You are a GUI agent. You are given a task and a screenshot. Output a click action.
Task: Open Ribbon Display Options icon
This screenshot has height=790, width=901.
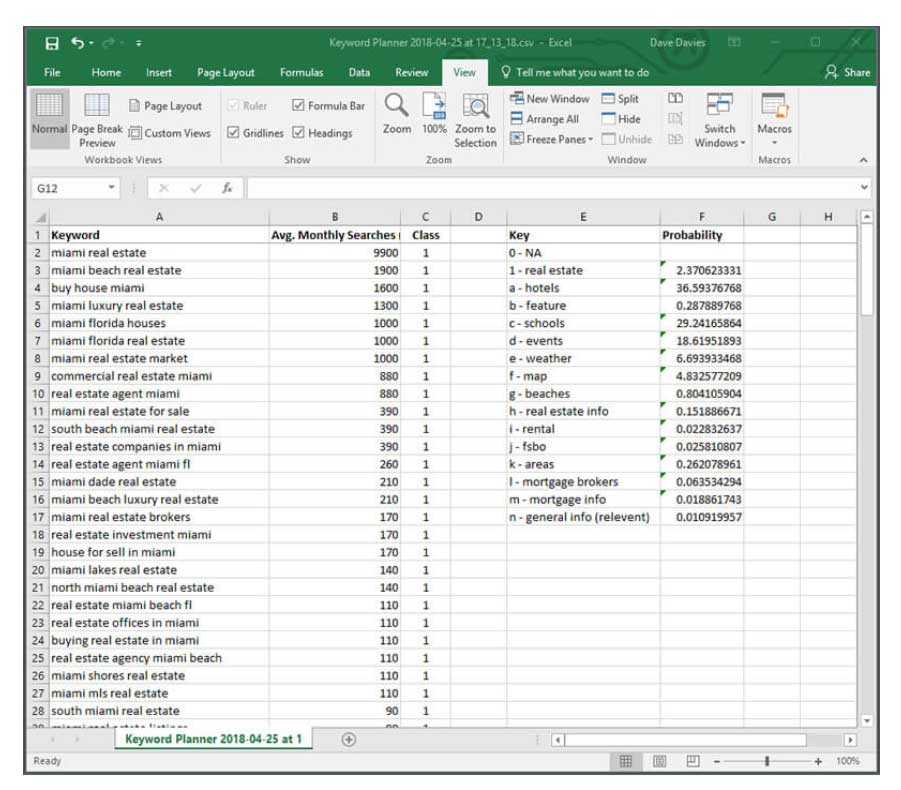pos(734,43)
